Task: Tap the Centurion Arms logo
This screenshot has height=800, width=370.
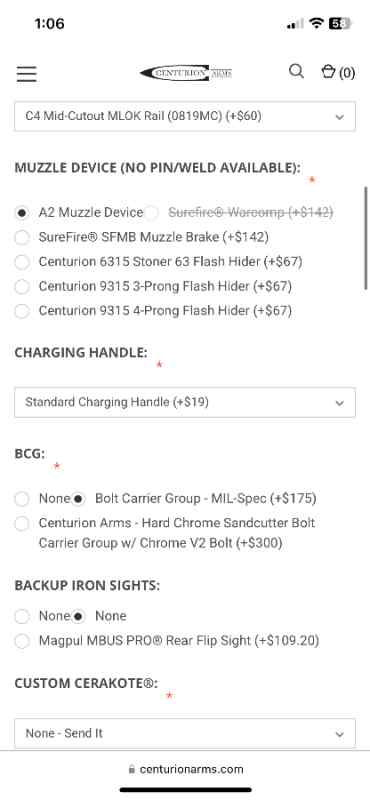Action: 186,73
